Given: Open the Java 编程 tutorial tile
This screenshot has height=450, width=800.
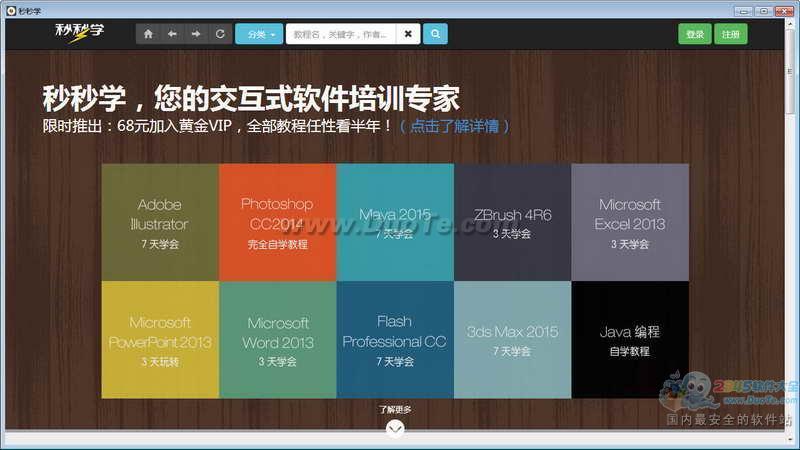Looking at the screenshot, I should point(630,340).
